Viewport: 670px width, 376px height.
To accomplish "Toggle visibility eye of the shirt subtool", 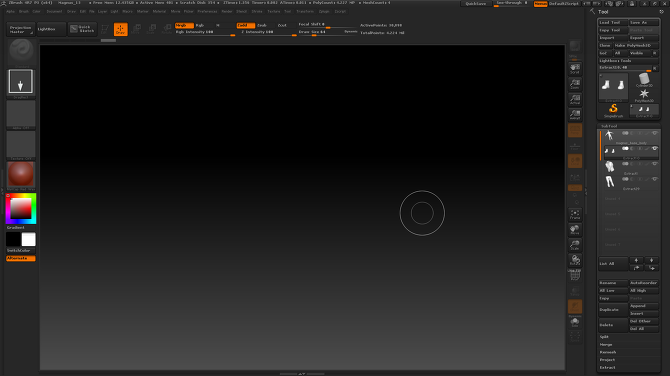I will tap(655, 164).
